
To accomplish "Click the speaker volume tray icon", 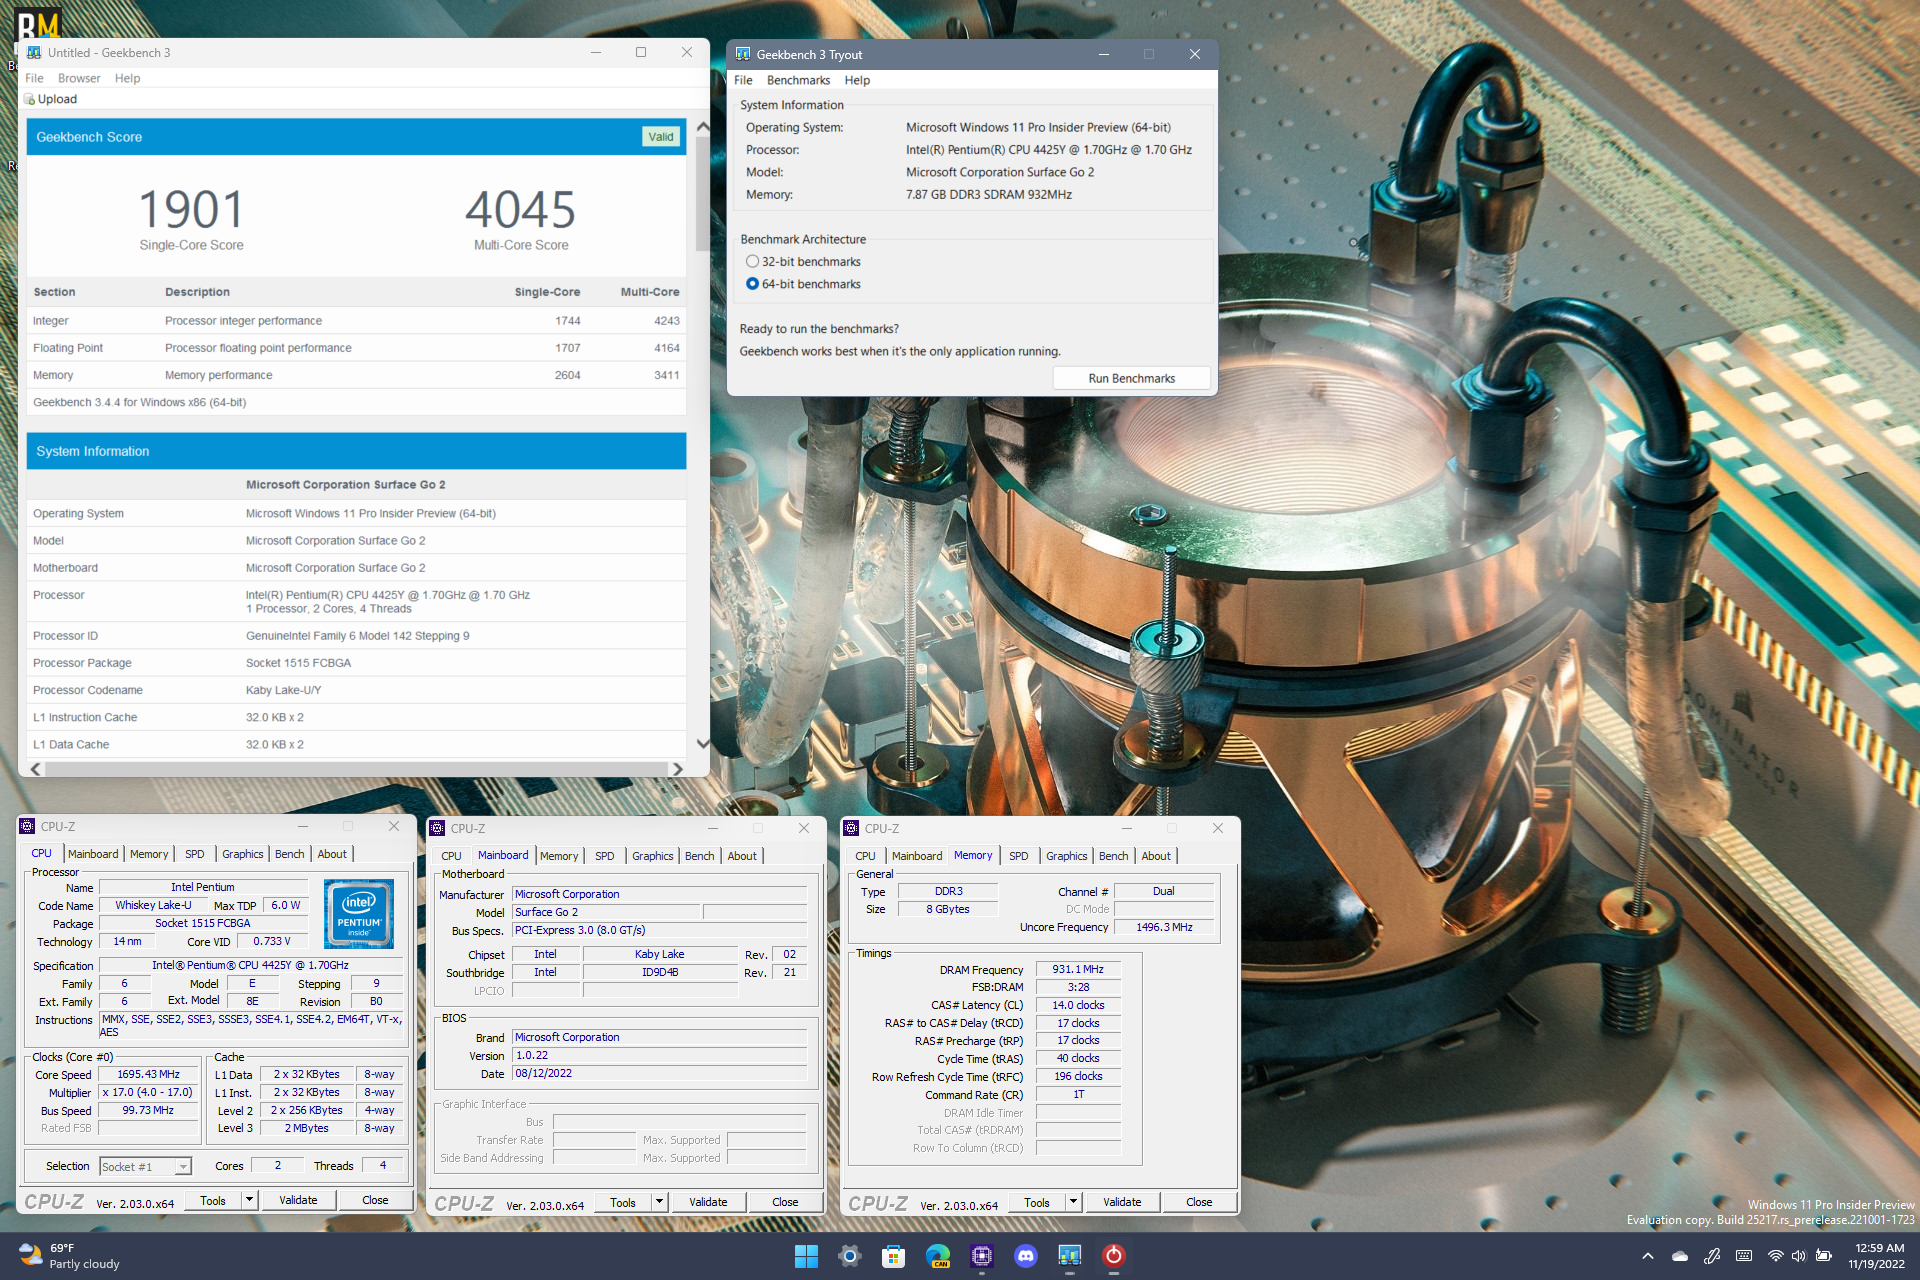I will 1799,1256.
